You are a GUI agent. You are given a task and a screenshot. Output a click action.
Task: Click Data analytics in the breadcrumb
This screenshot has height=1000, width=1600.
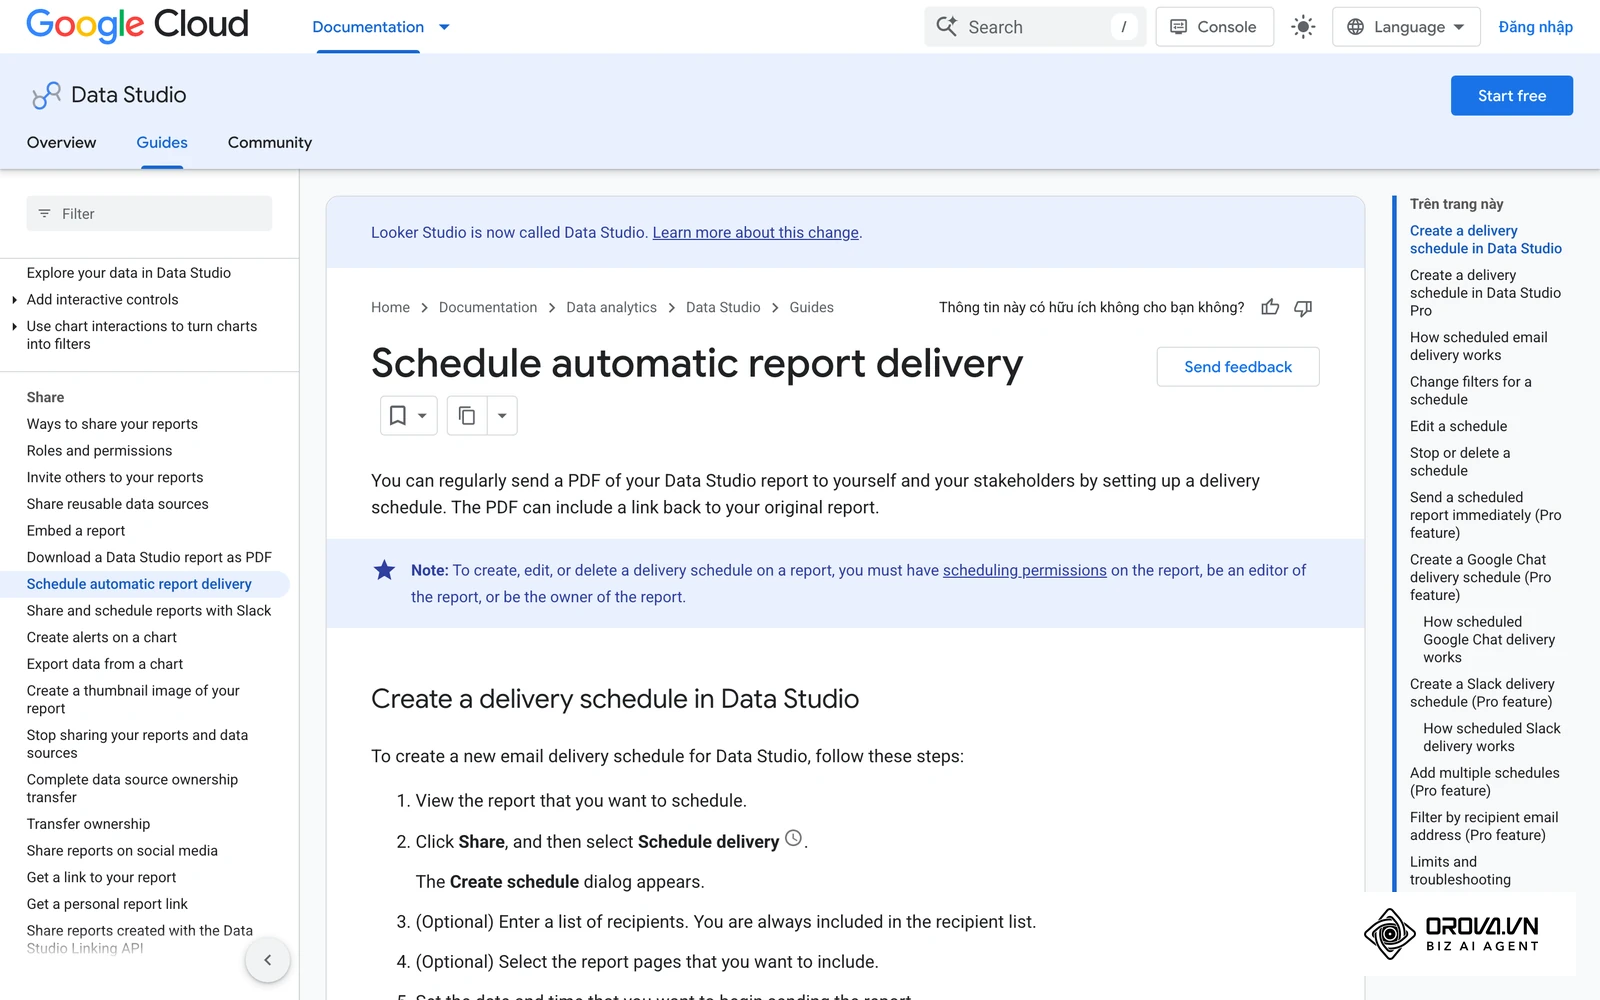[x=611, y=307]
